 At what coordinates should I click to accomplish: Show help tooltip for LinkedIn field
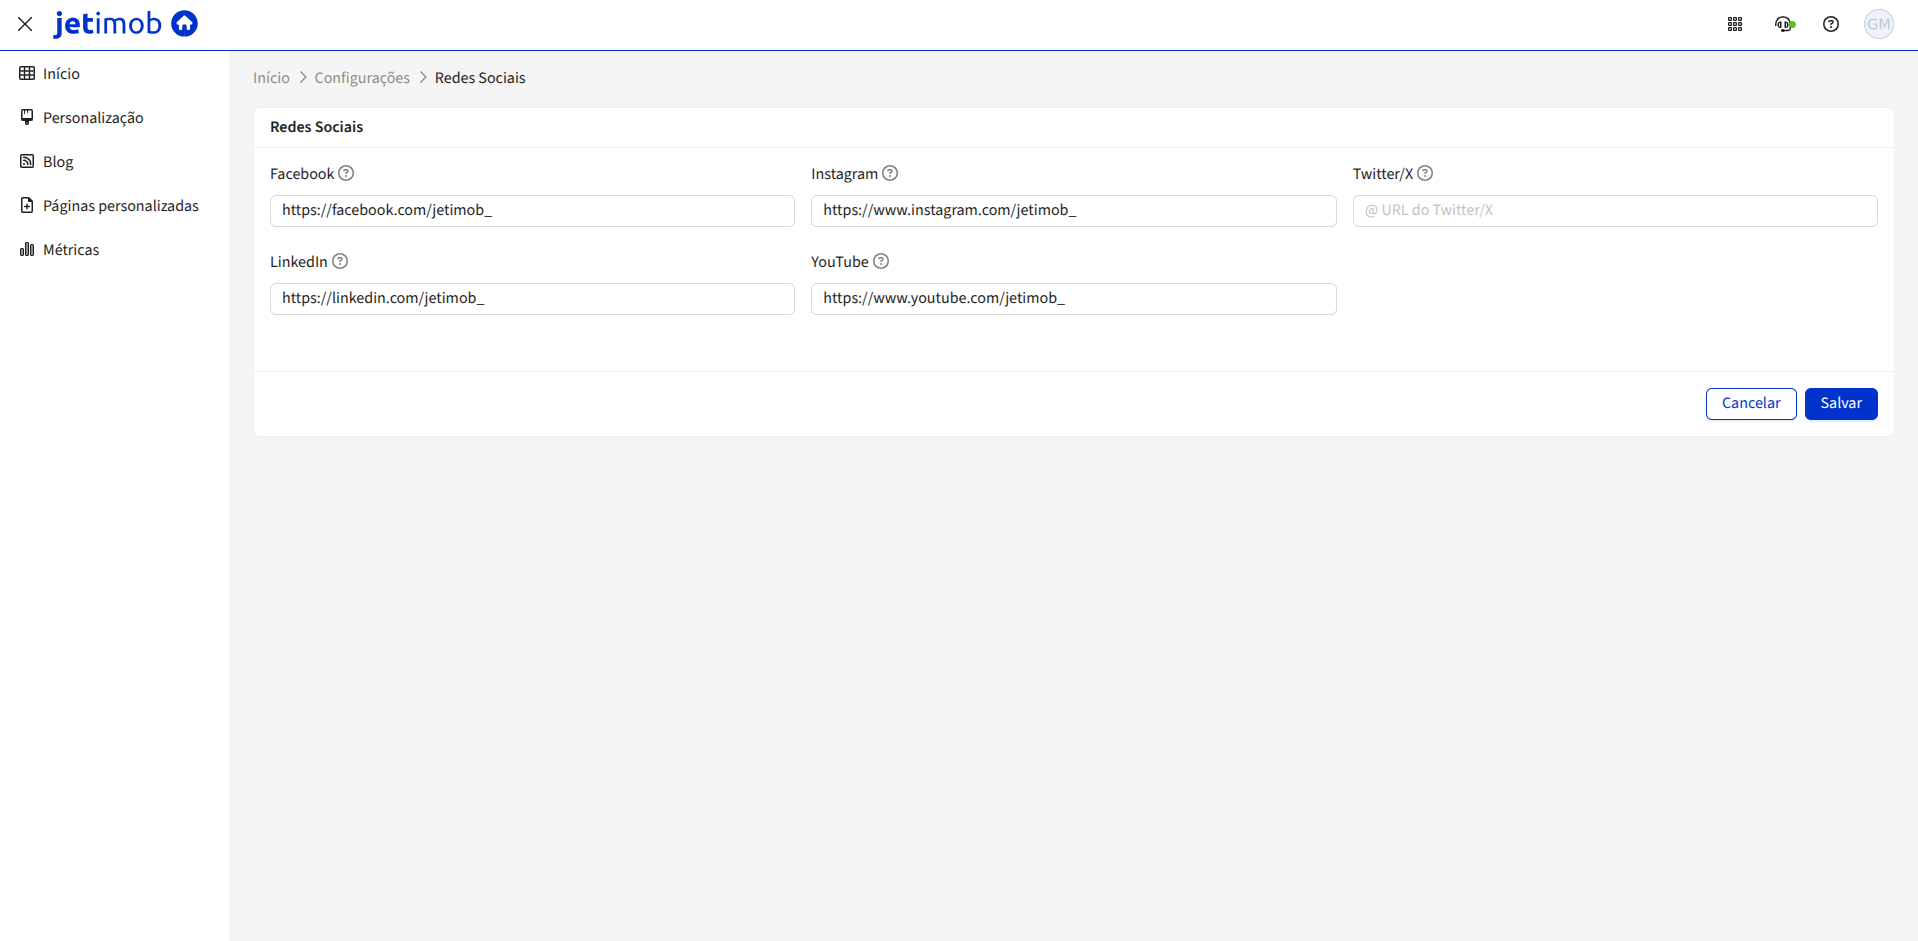coord(340,261)
